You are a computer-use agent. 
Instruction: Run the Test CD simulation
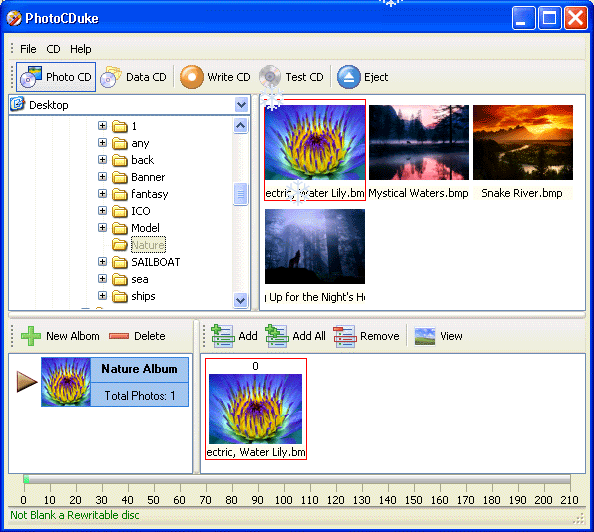click(x=291, y=77)
